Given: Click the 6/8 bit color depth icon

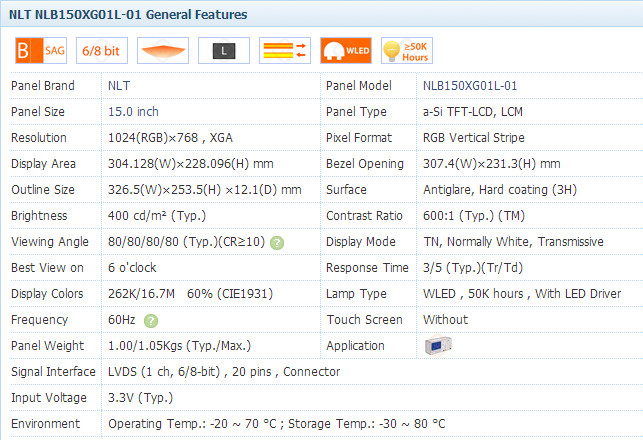Looking at the screenshot, I should (x=102, y=50).
